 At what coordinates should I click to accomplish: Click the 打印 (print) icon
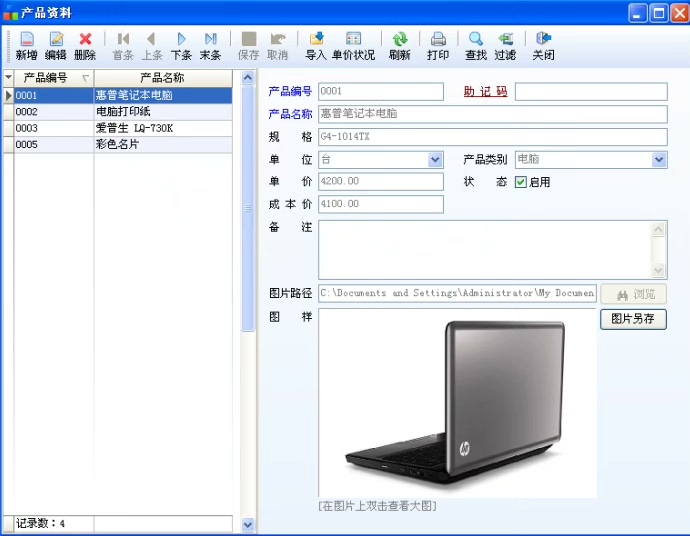point(438,45)
